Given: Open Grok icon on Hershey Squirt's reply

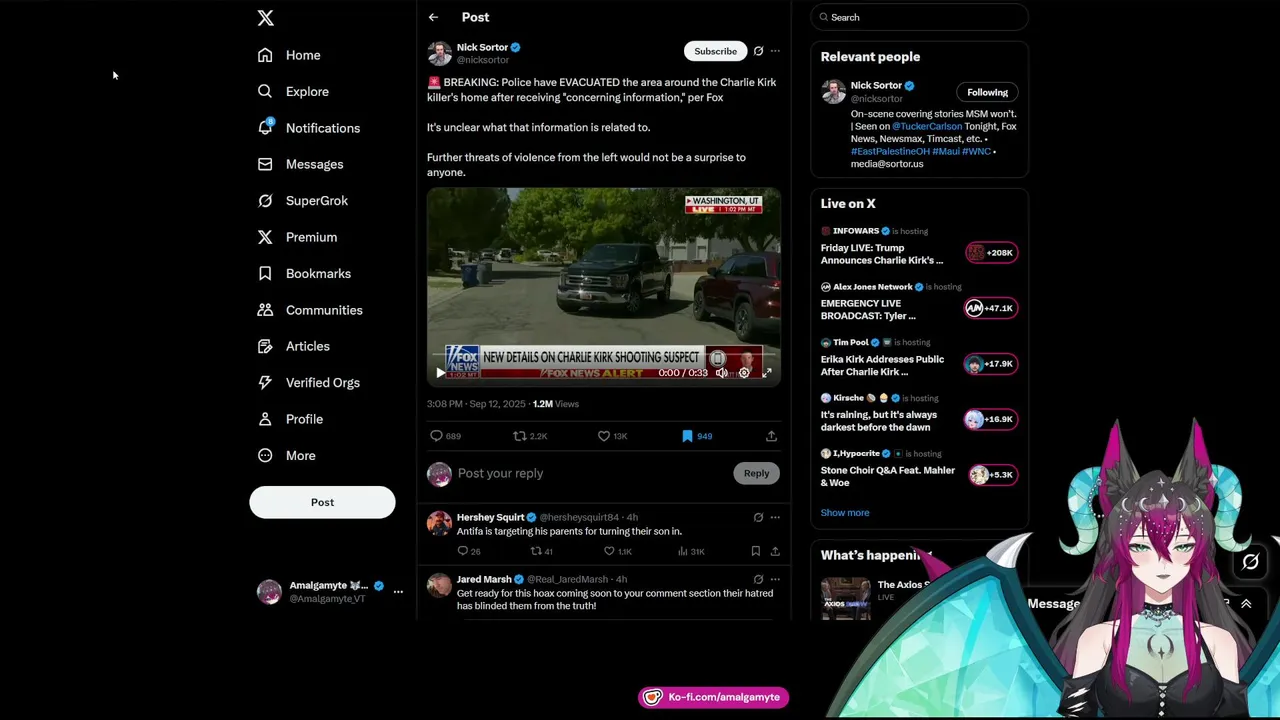Looking at the screenshot, I should [x=758, y=517].
